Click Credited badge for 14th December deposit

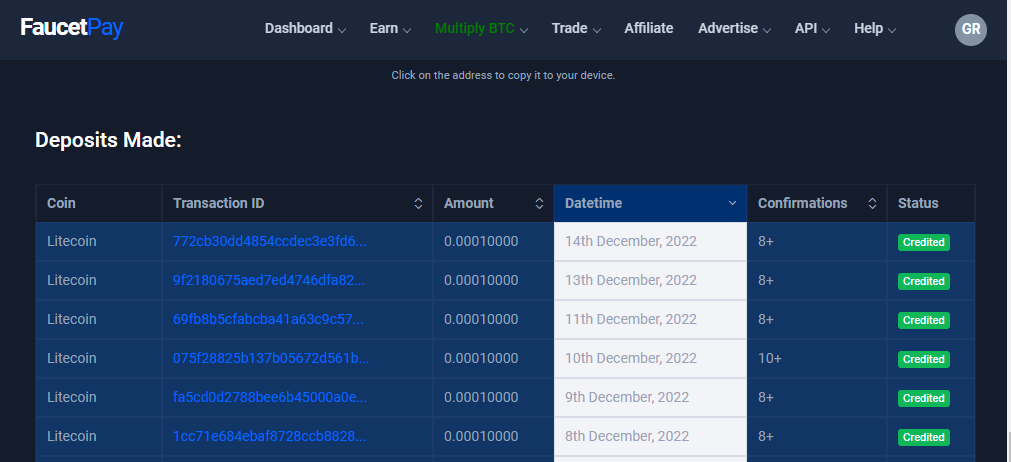(923, 242)
